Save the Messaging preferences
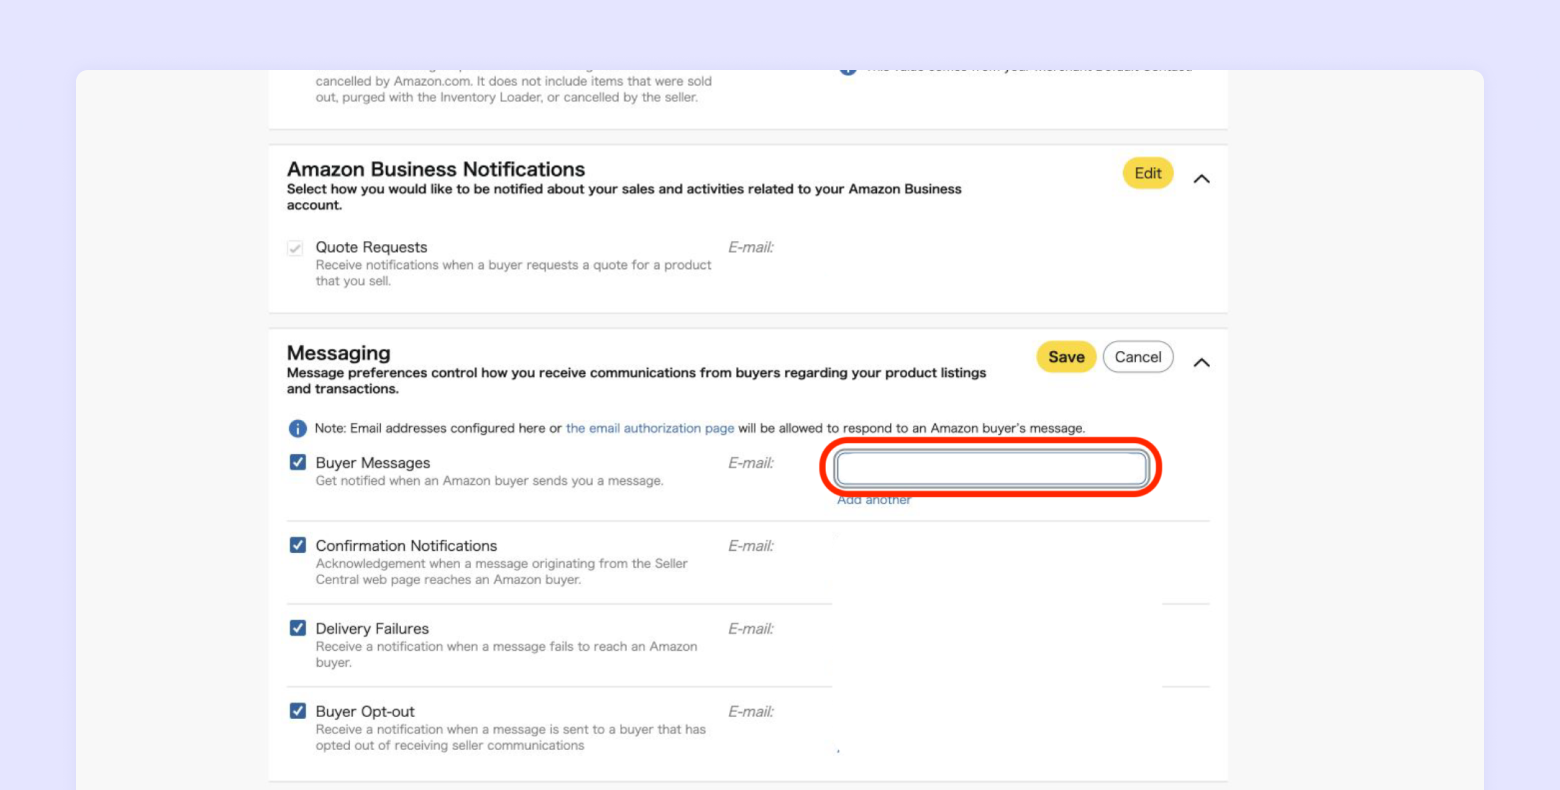The height and width of the screenshot is (790, 1560). click(1066, 357)
